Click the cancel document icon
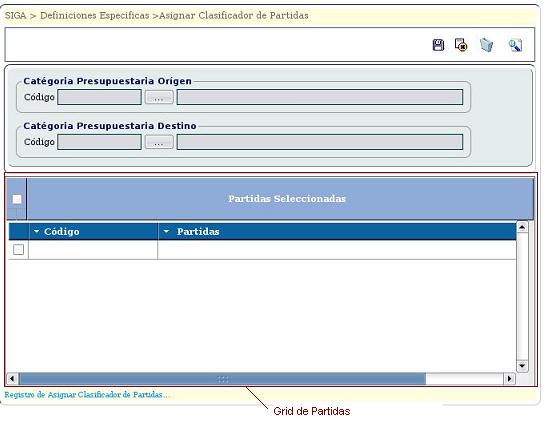The width and height of the screenshot is (553, 425). pos(461,45)
